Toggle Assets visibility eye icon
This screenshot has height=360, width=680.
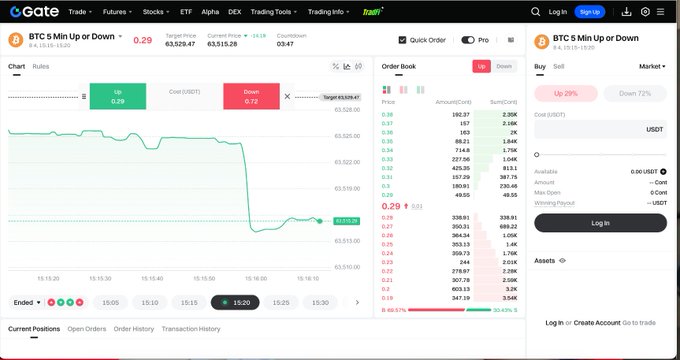click(x=562, y=261)
